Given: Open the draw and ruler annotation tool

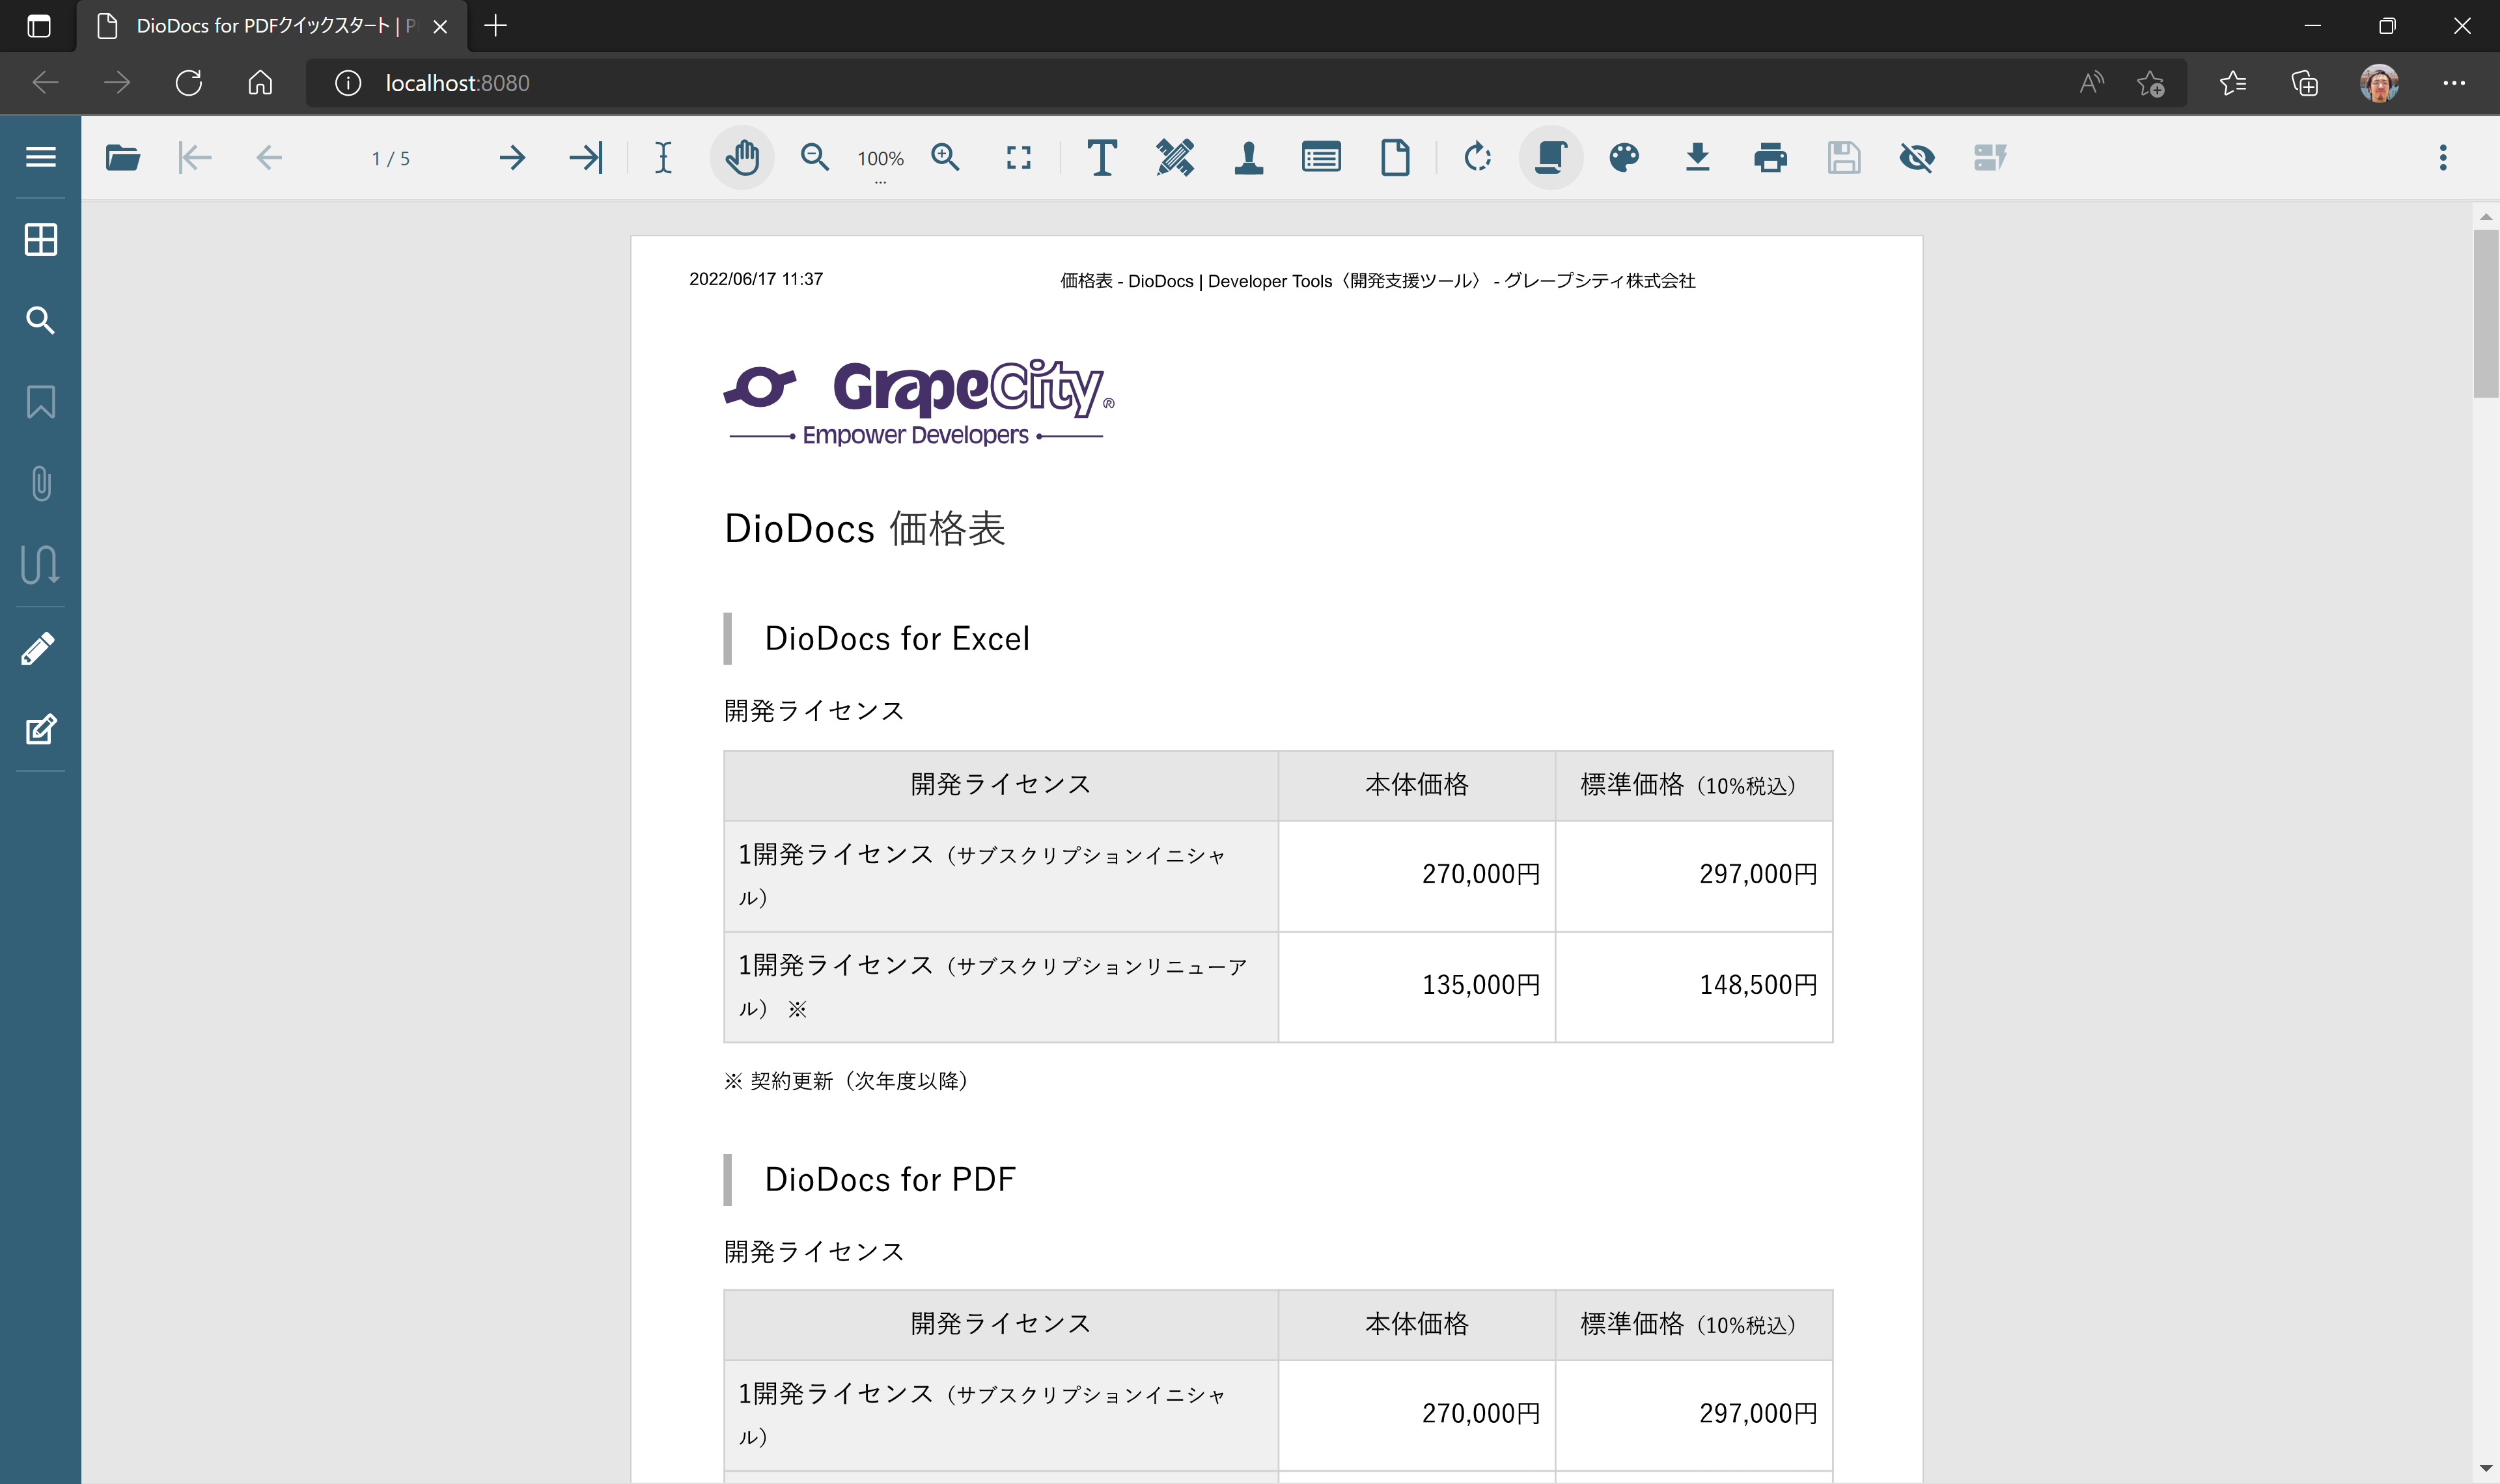Looking at the screenshot, I should (1175, 157).
